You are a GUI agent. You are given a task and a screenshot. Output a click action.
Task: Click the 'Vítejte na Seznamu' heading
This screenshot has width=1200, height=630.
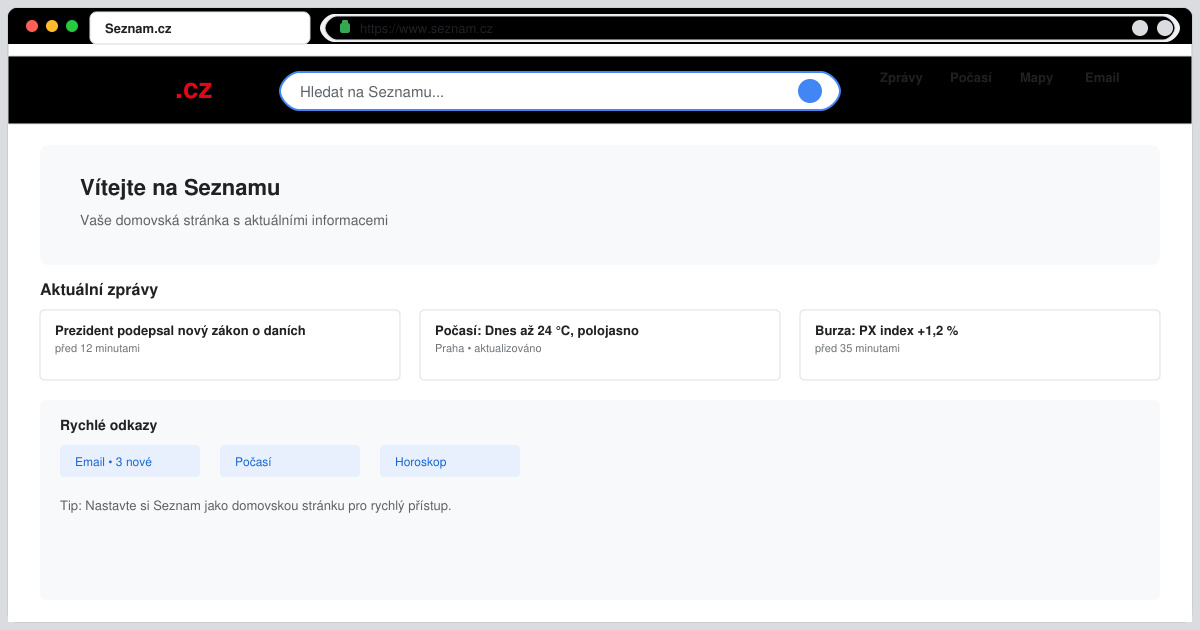180,187
